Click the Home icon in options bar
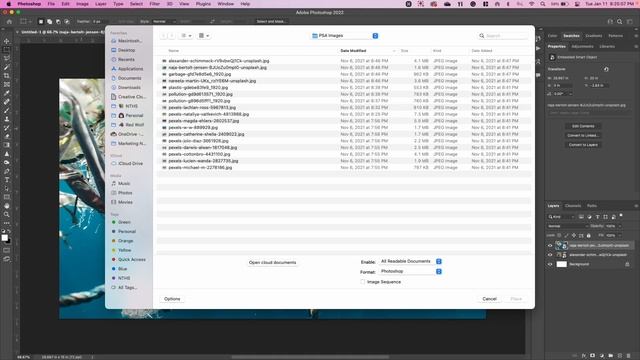Image resolution: width=640 pixels, height=360 pixels. [x=9, y=22]
